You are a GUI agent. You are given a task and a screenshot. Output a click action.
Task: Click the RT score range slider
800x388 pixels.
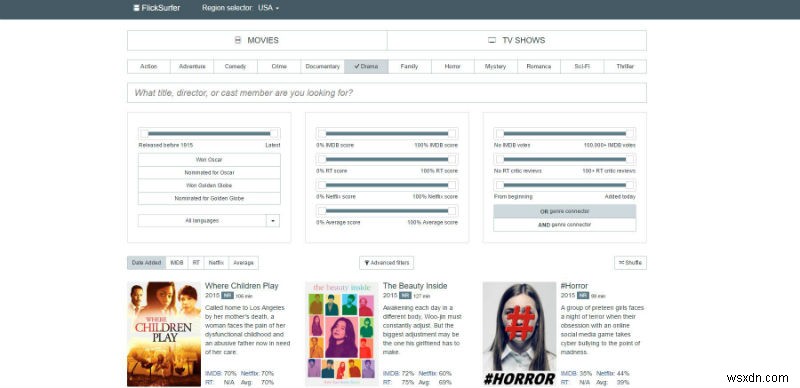coord(387,159)
